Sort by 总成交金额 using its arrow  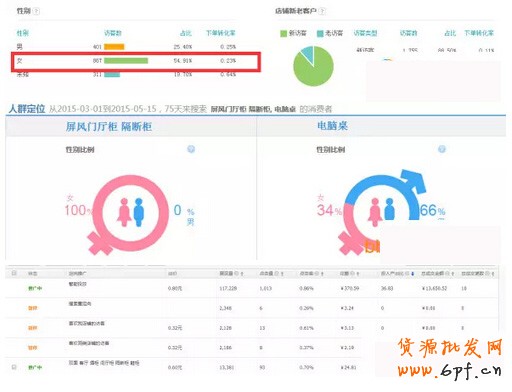click(x=453, y=274)
